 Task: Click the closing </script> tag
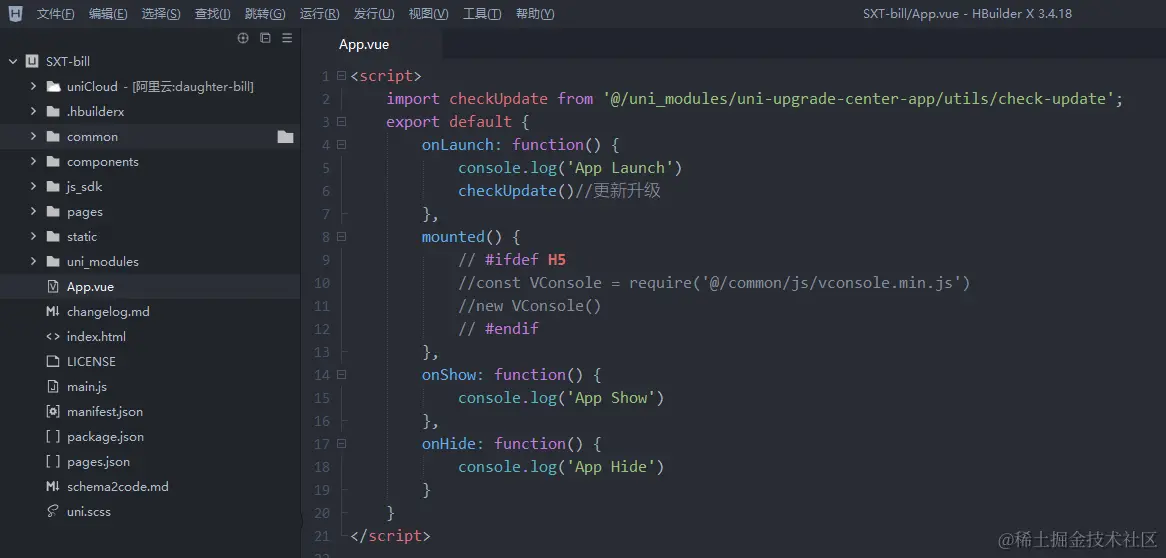pos(390,536)
